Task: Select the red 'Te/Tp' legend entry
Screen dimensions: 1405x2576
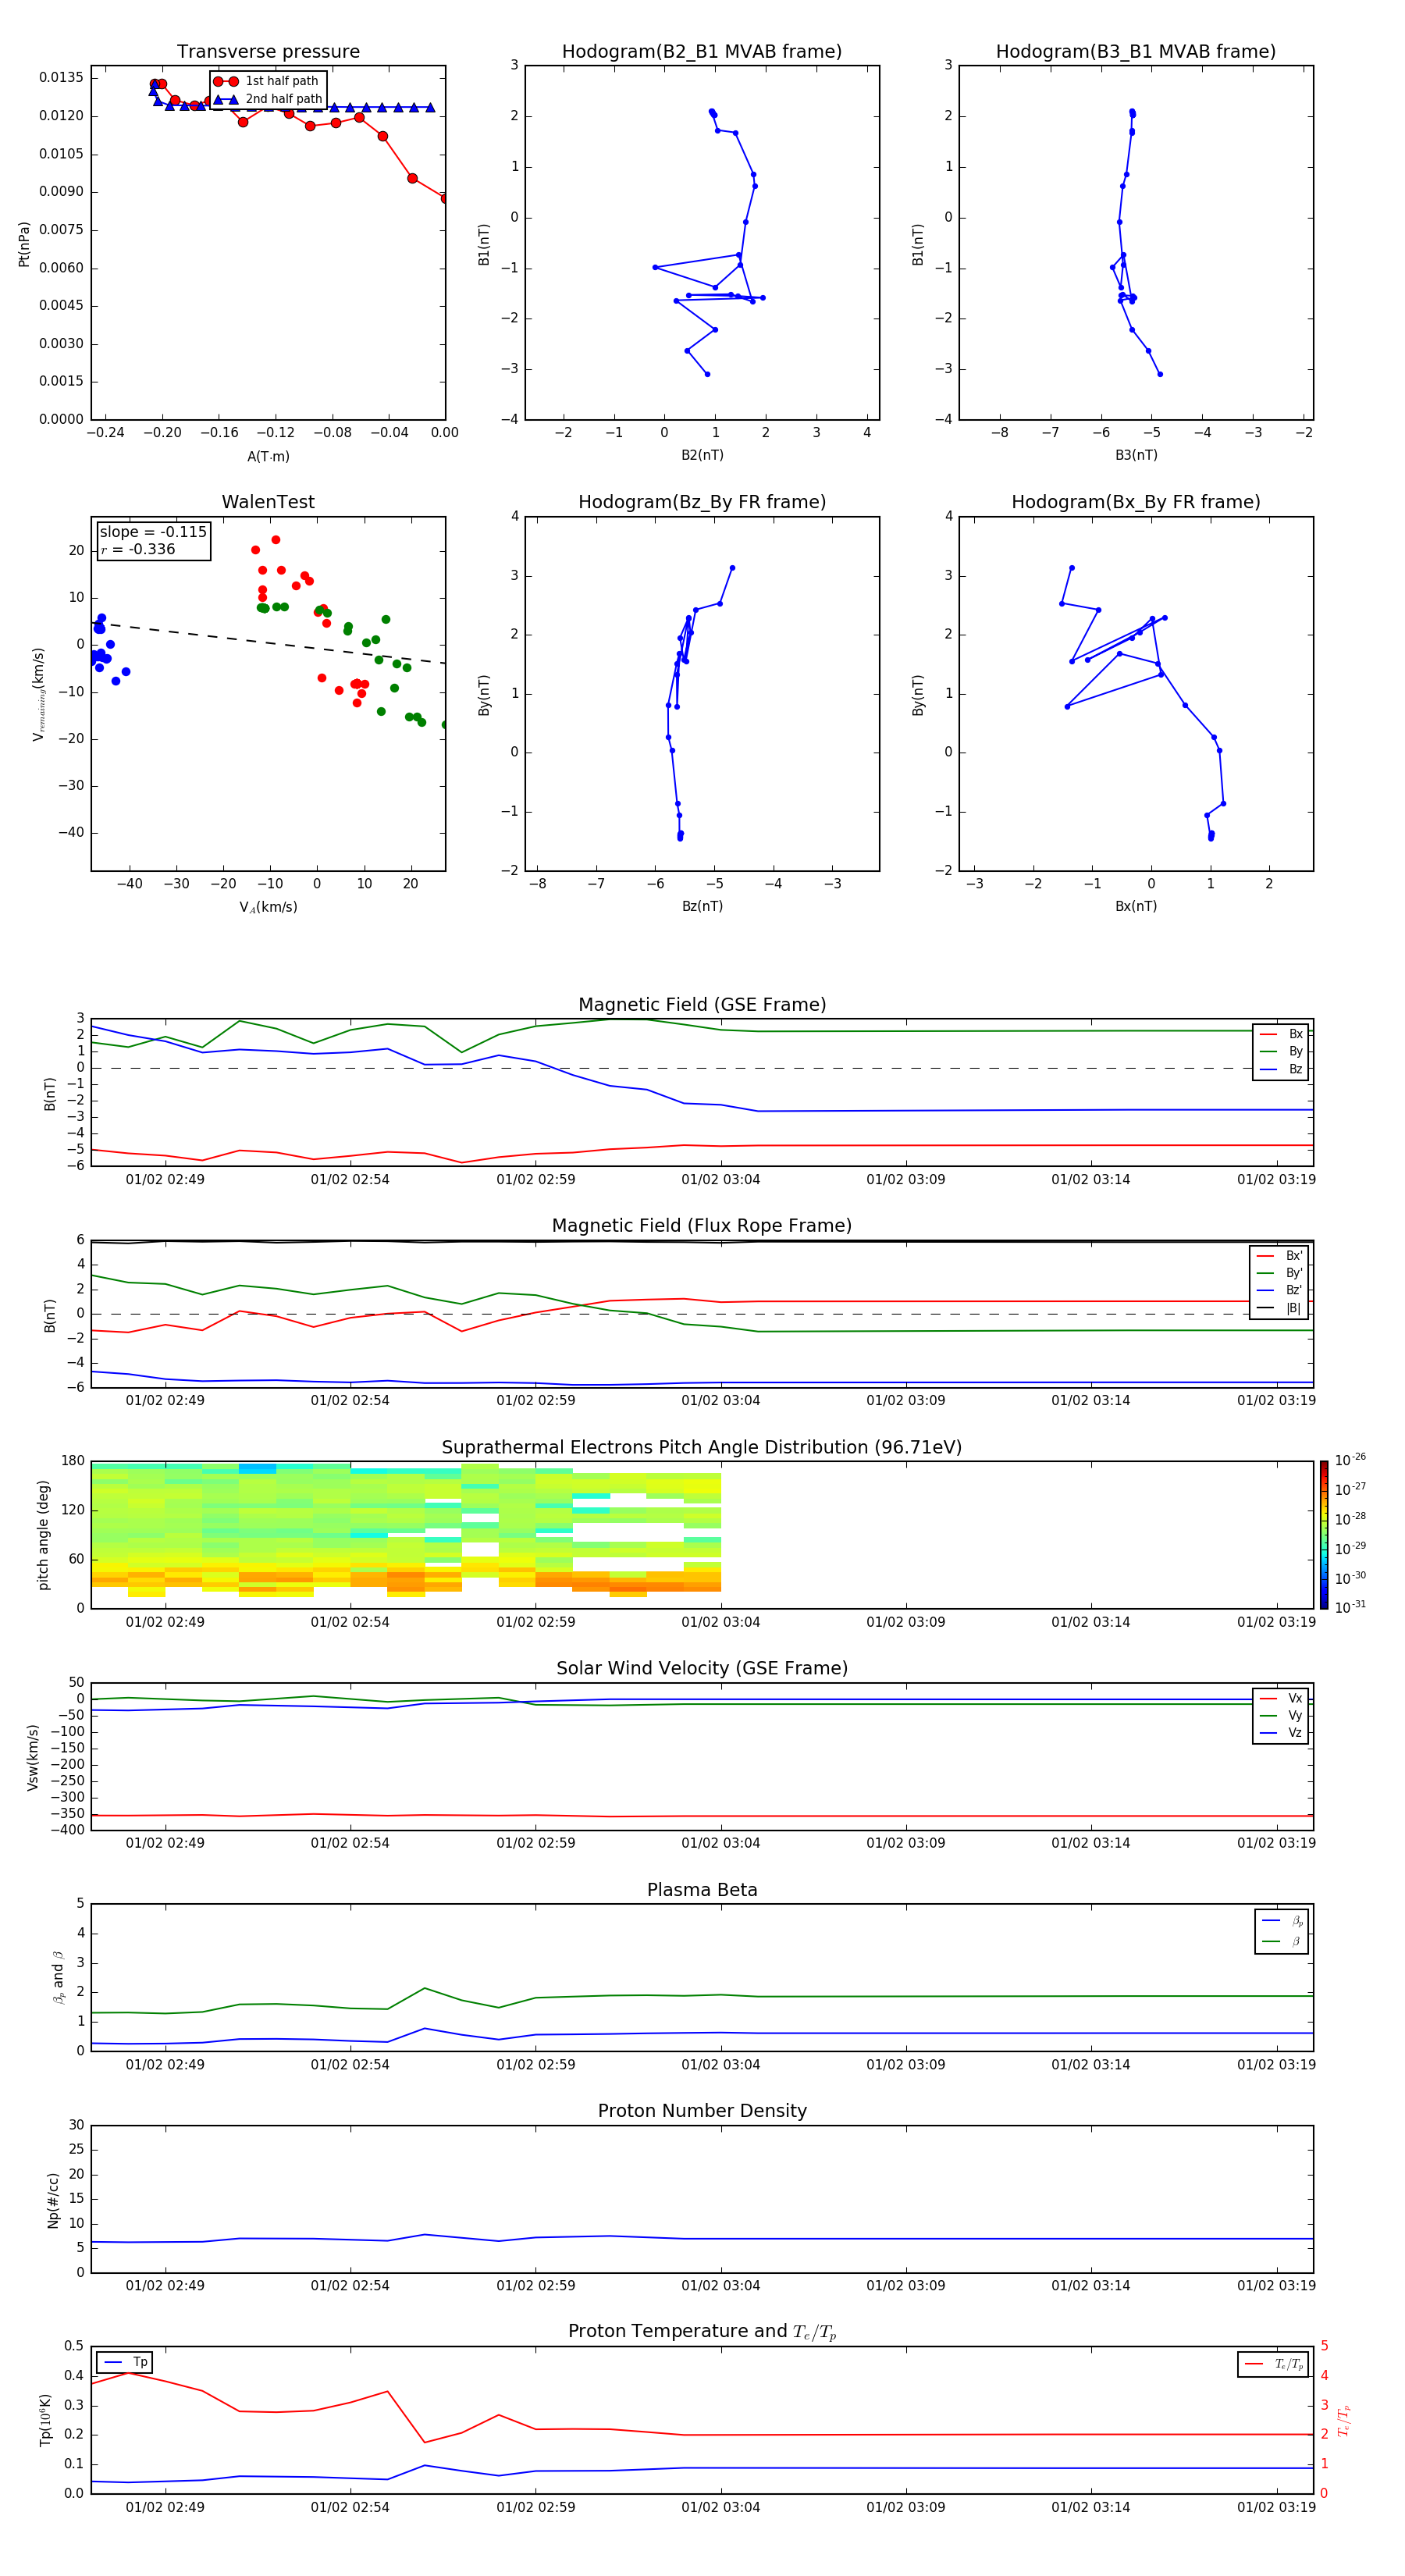Action: coord(1274,2364)
